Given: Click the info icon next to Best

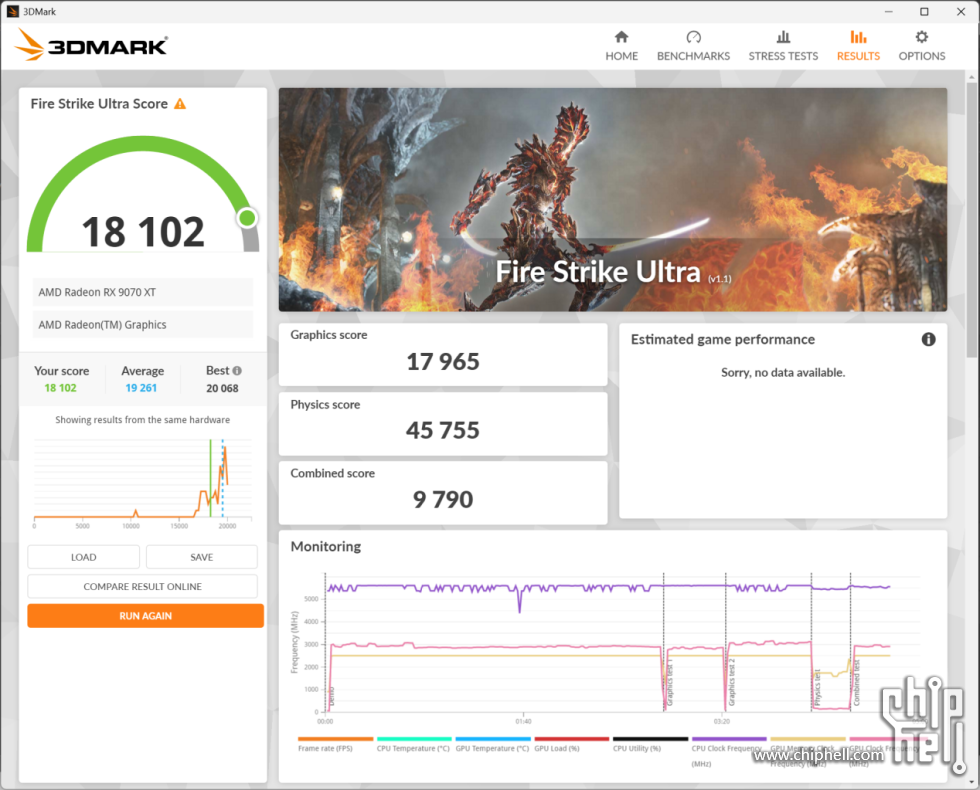Looking at the screenshot, I should tap(237, 371).
